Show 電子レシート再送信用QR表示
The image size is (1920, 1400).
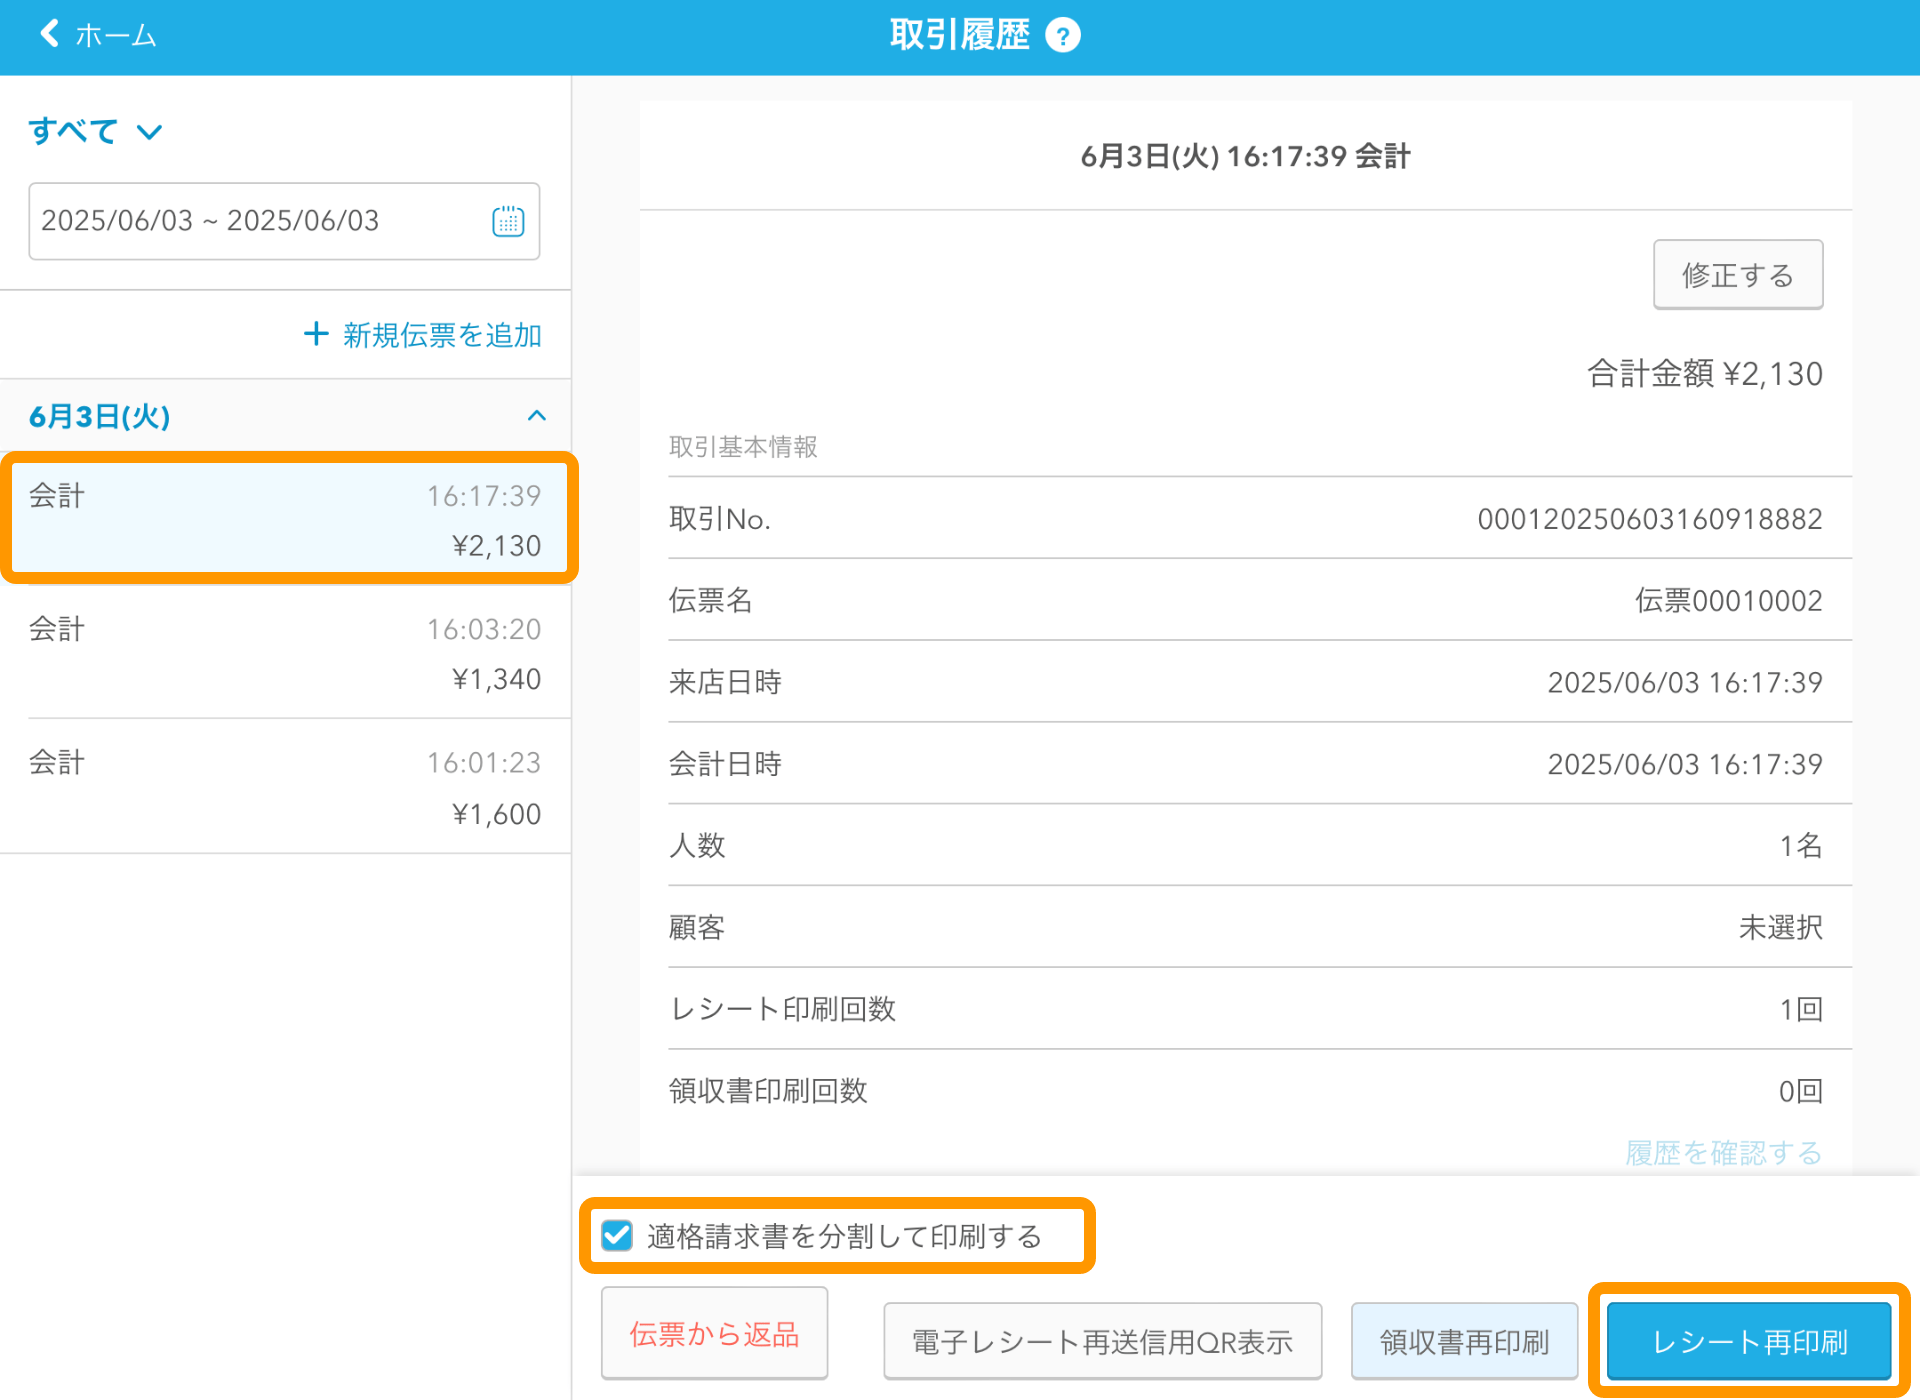coord(1102,1341)
